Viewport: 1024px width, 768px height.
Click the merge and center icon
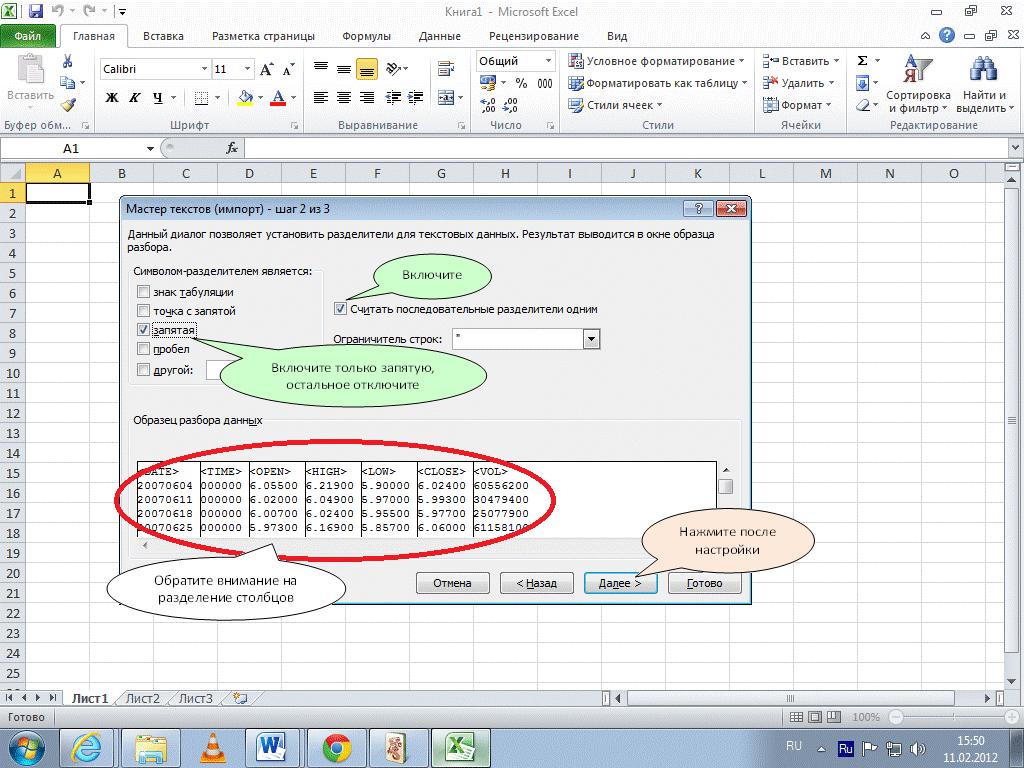[x=446, y=98]
